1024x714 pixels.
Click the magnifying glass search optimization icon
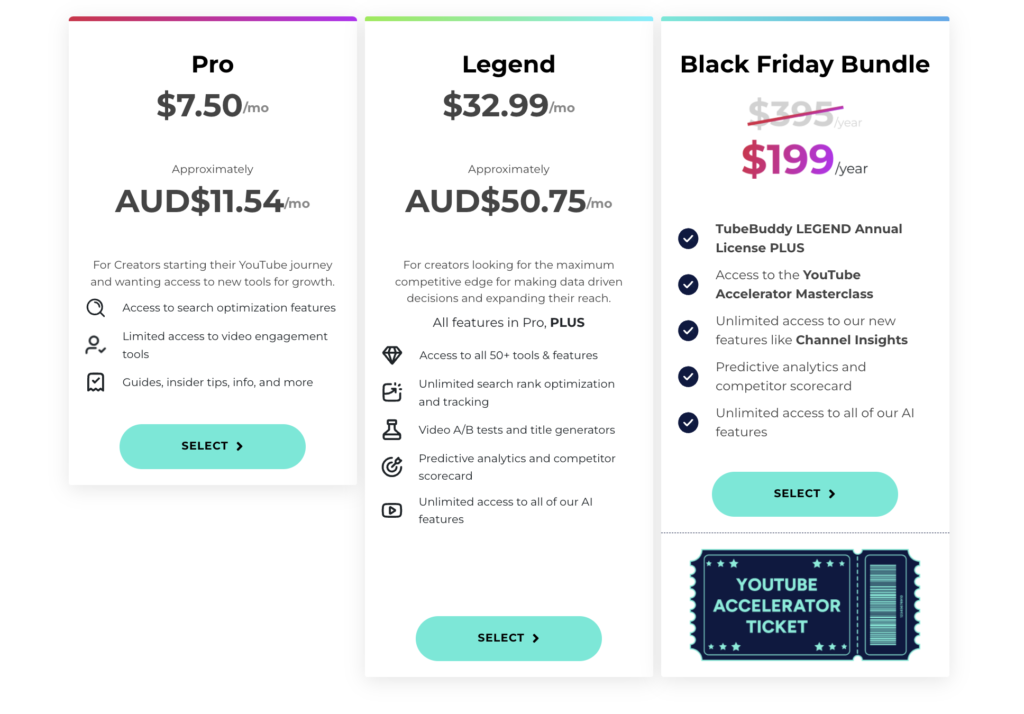click(97, 308)
